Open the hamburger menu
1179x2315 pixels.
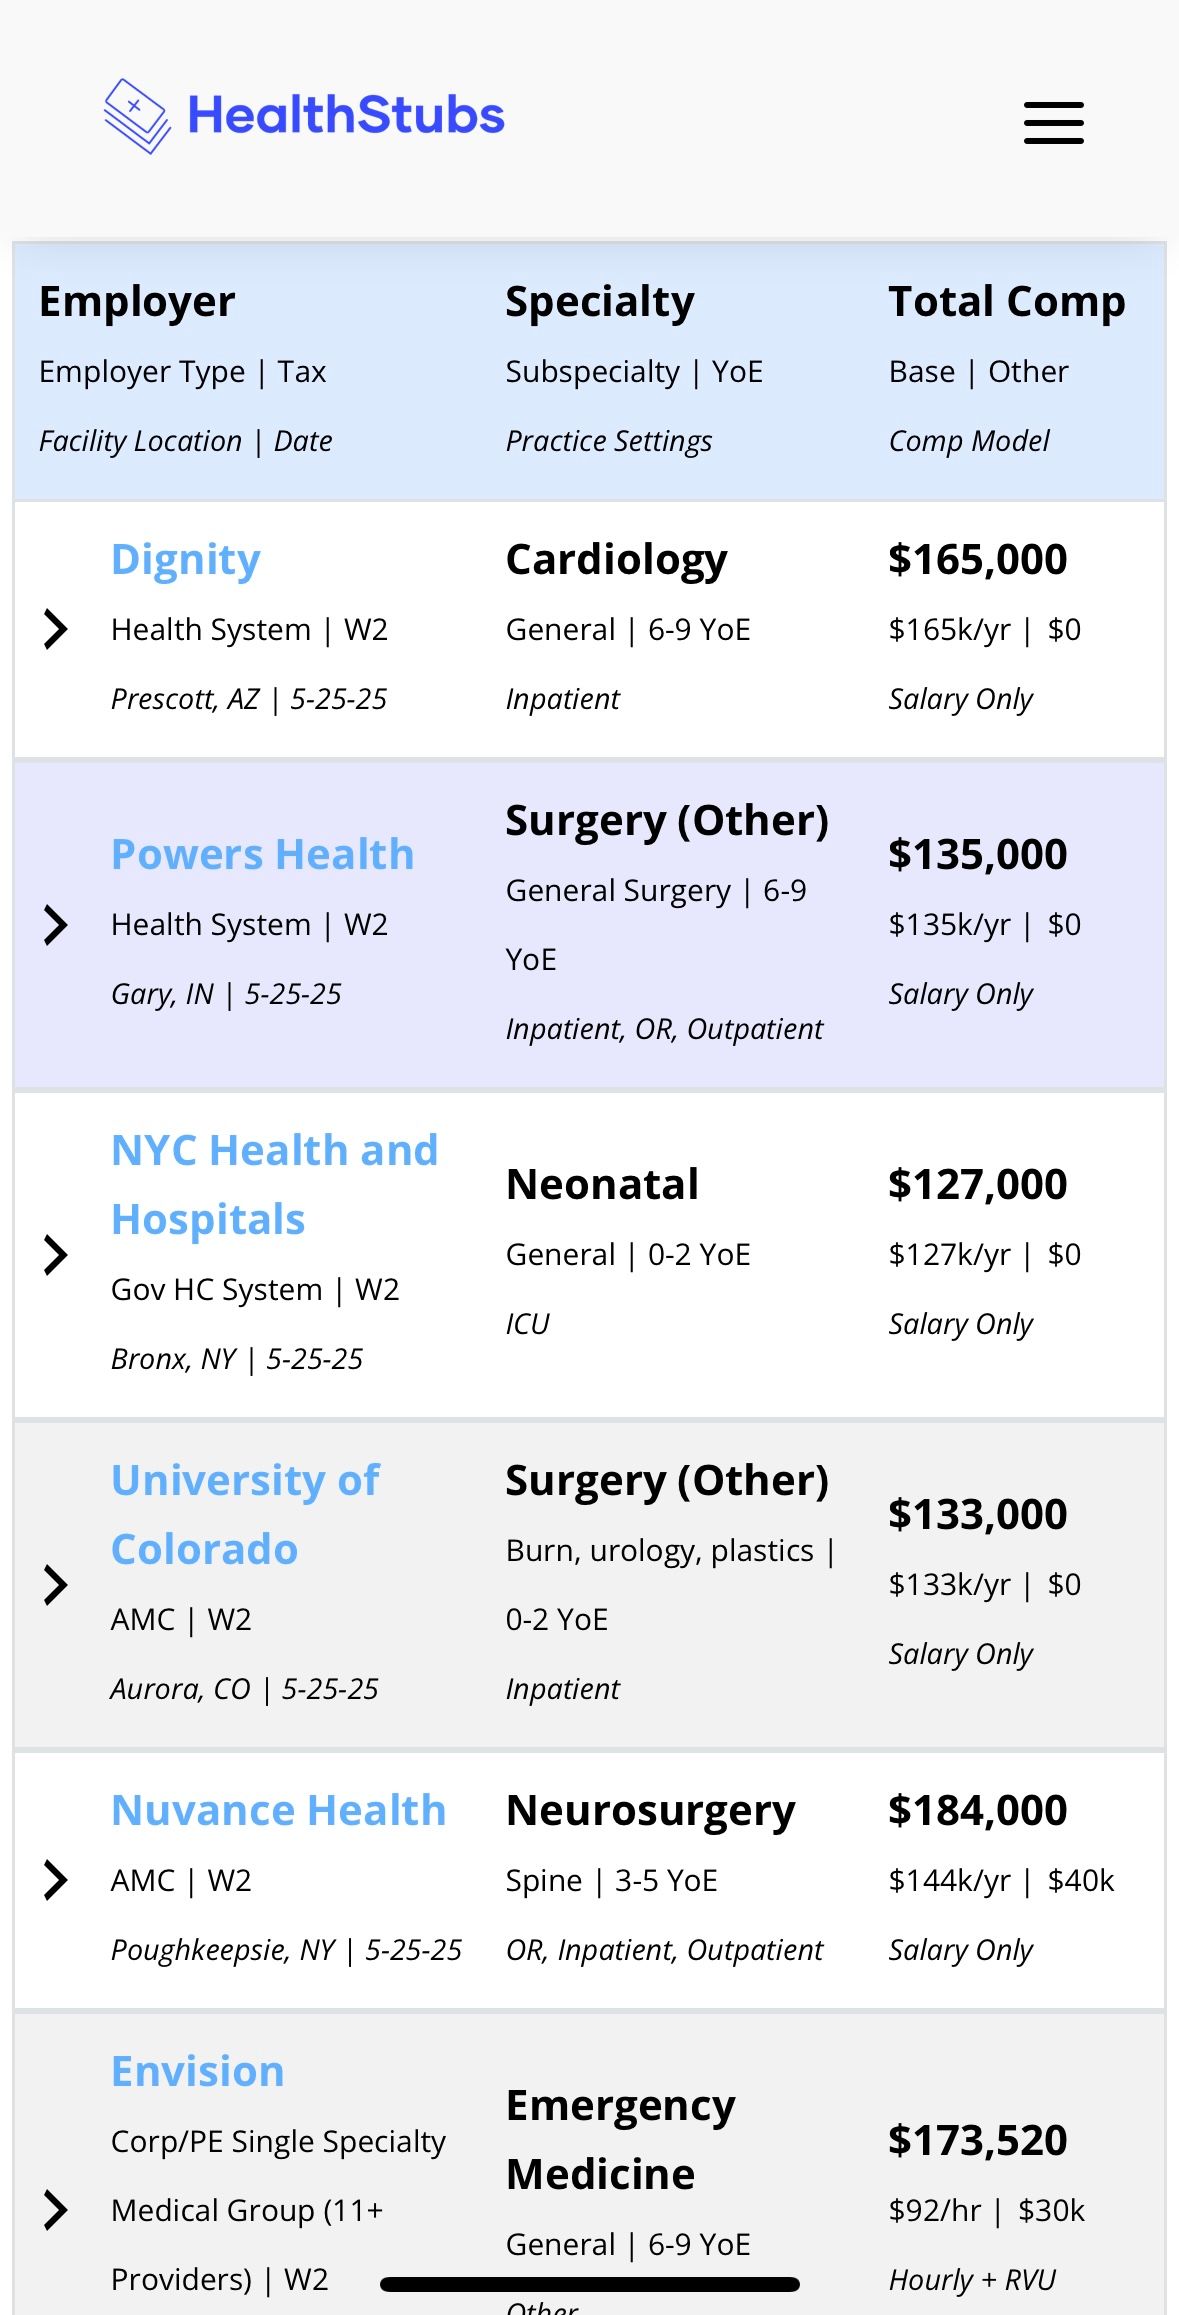[1053, 122]
